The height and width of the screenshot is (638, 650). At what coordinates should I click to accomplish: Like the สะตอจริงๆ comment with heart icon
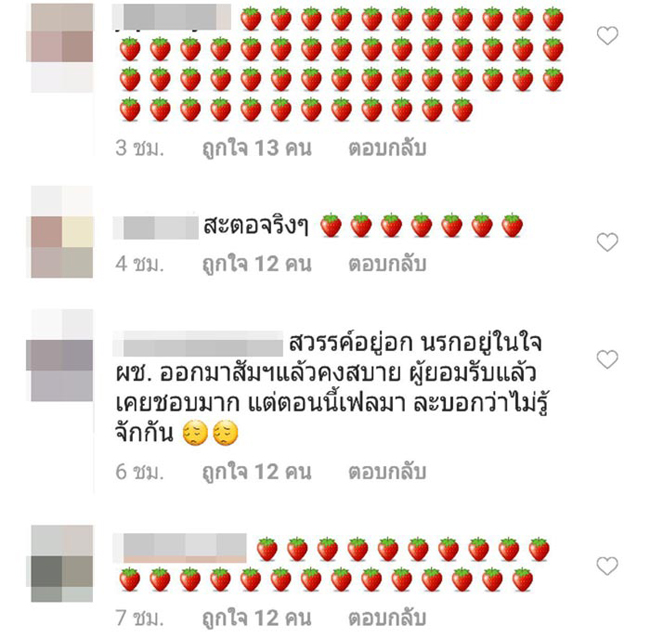(607, 242)
